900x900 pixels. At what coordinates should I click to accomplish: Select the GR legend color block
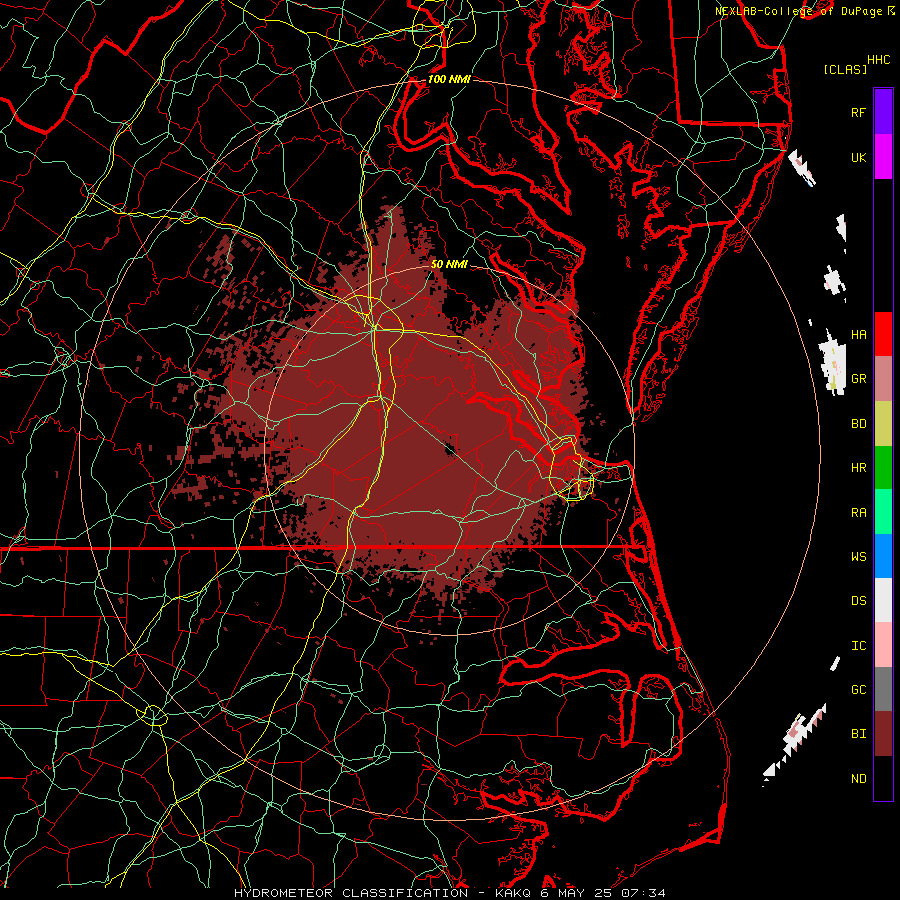tap(883, 379)
